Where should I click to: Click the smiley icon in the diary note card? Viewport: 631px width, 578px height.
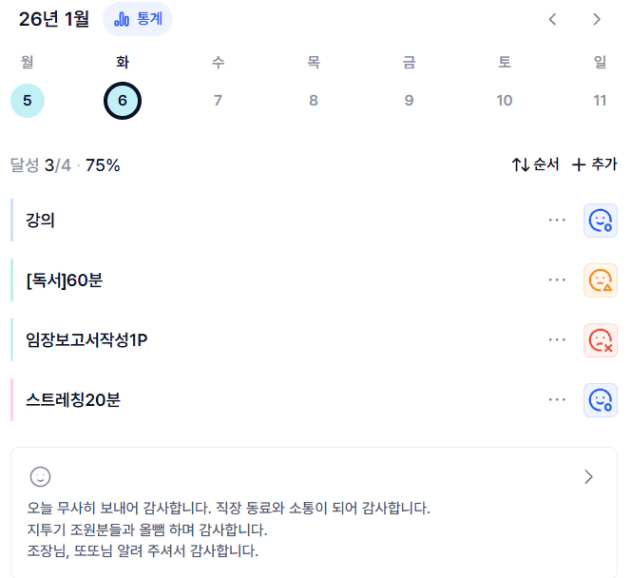pos(40,477)
